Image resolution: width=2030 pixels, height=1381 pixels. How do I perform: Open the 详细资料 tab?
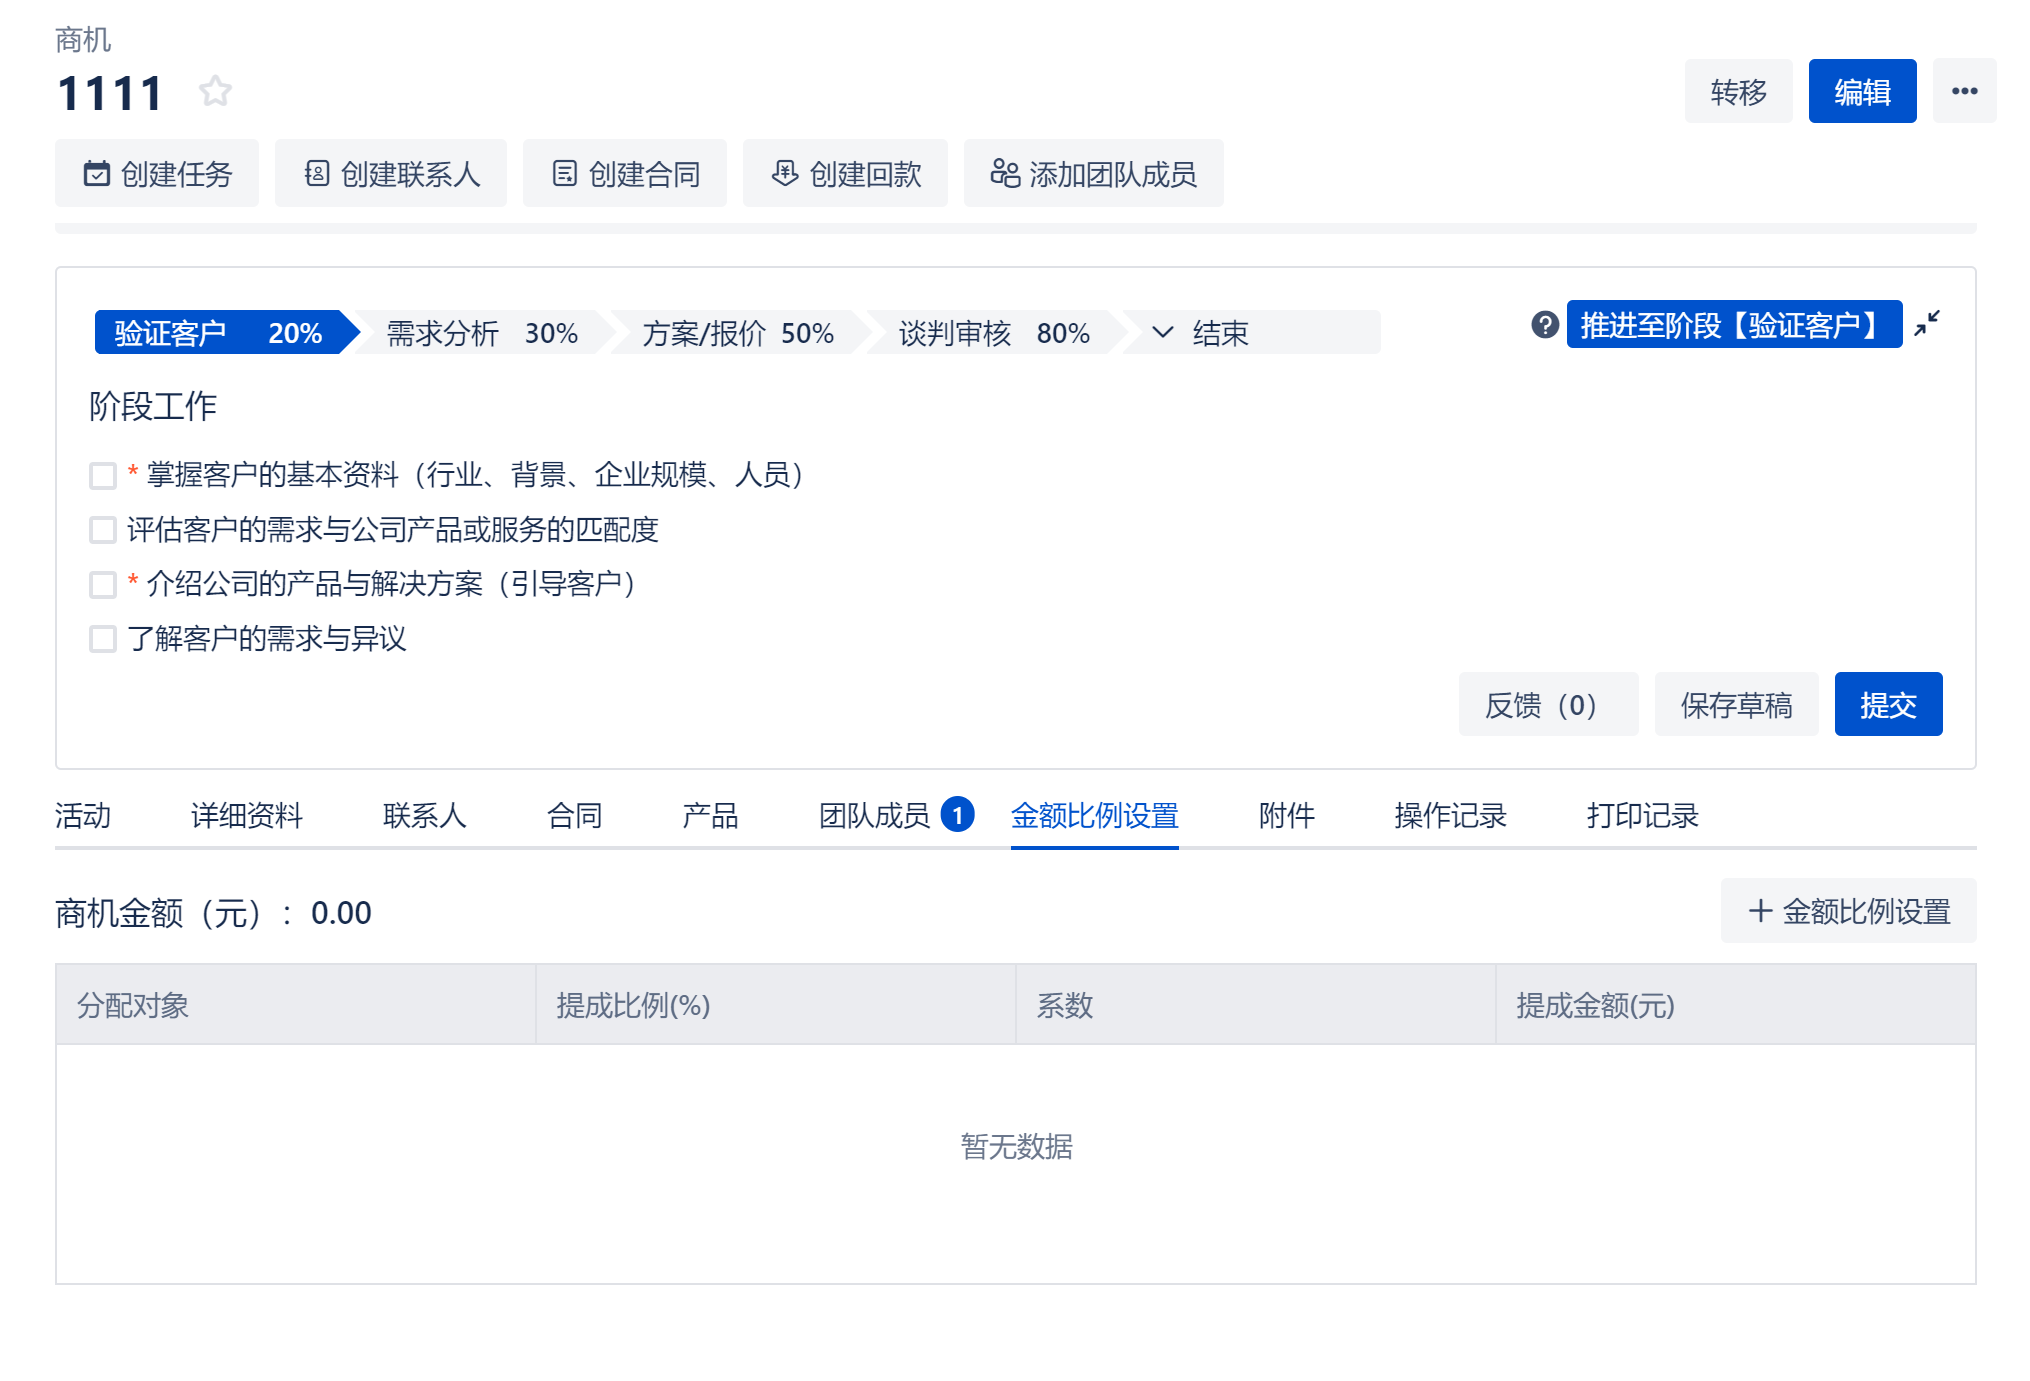click(x=246, y=816)
